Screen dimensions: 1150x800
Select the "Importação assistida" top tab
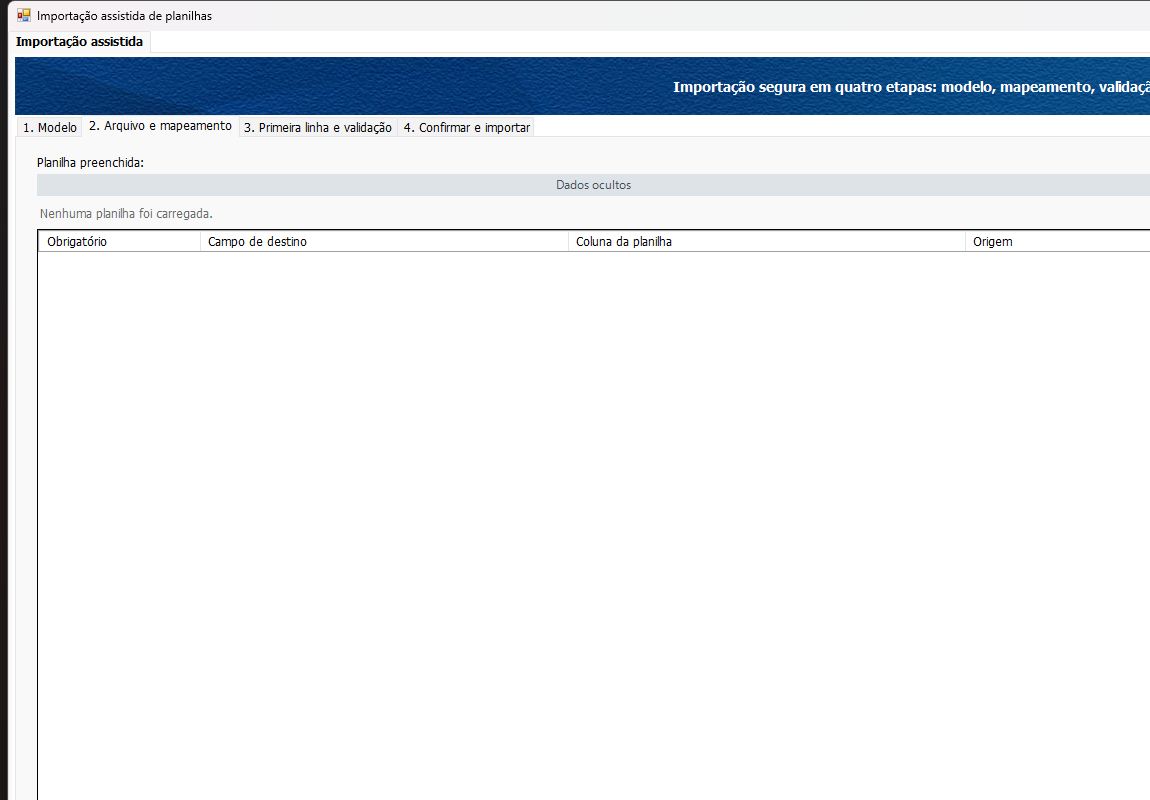79,42
